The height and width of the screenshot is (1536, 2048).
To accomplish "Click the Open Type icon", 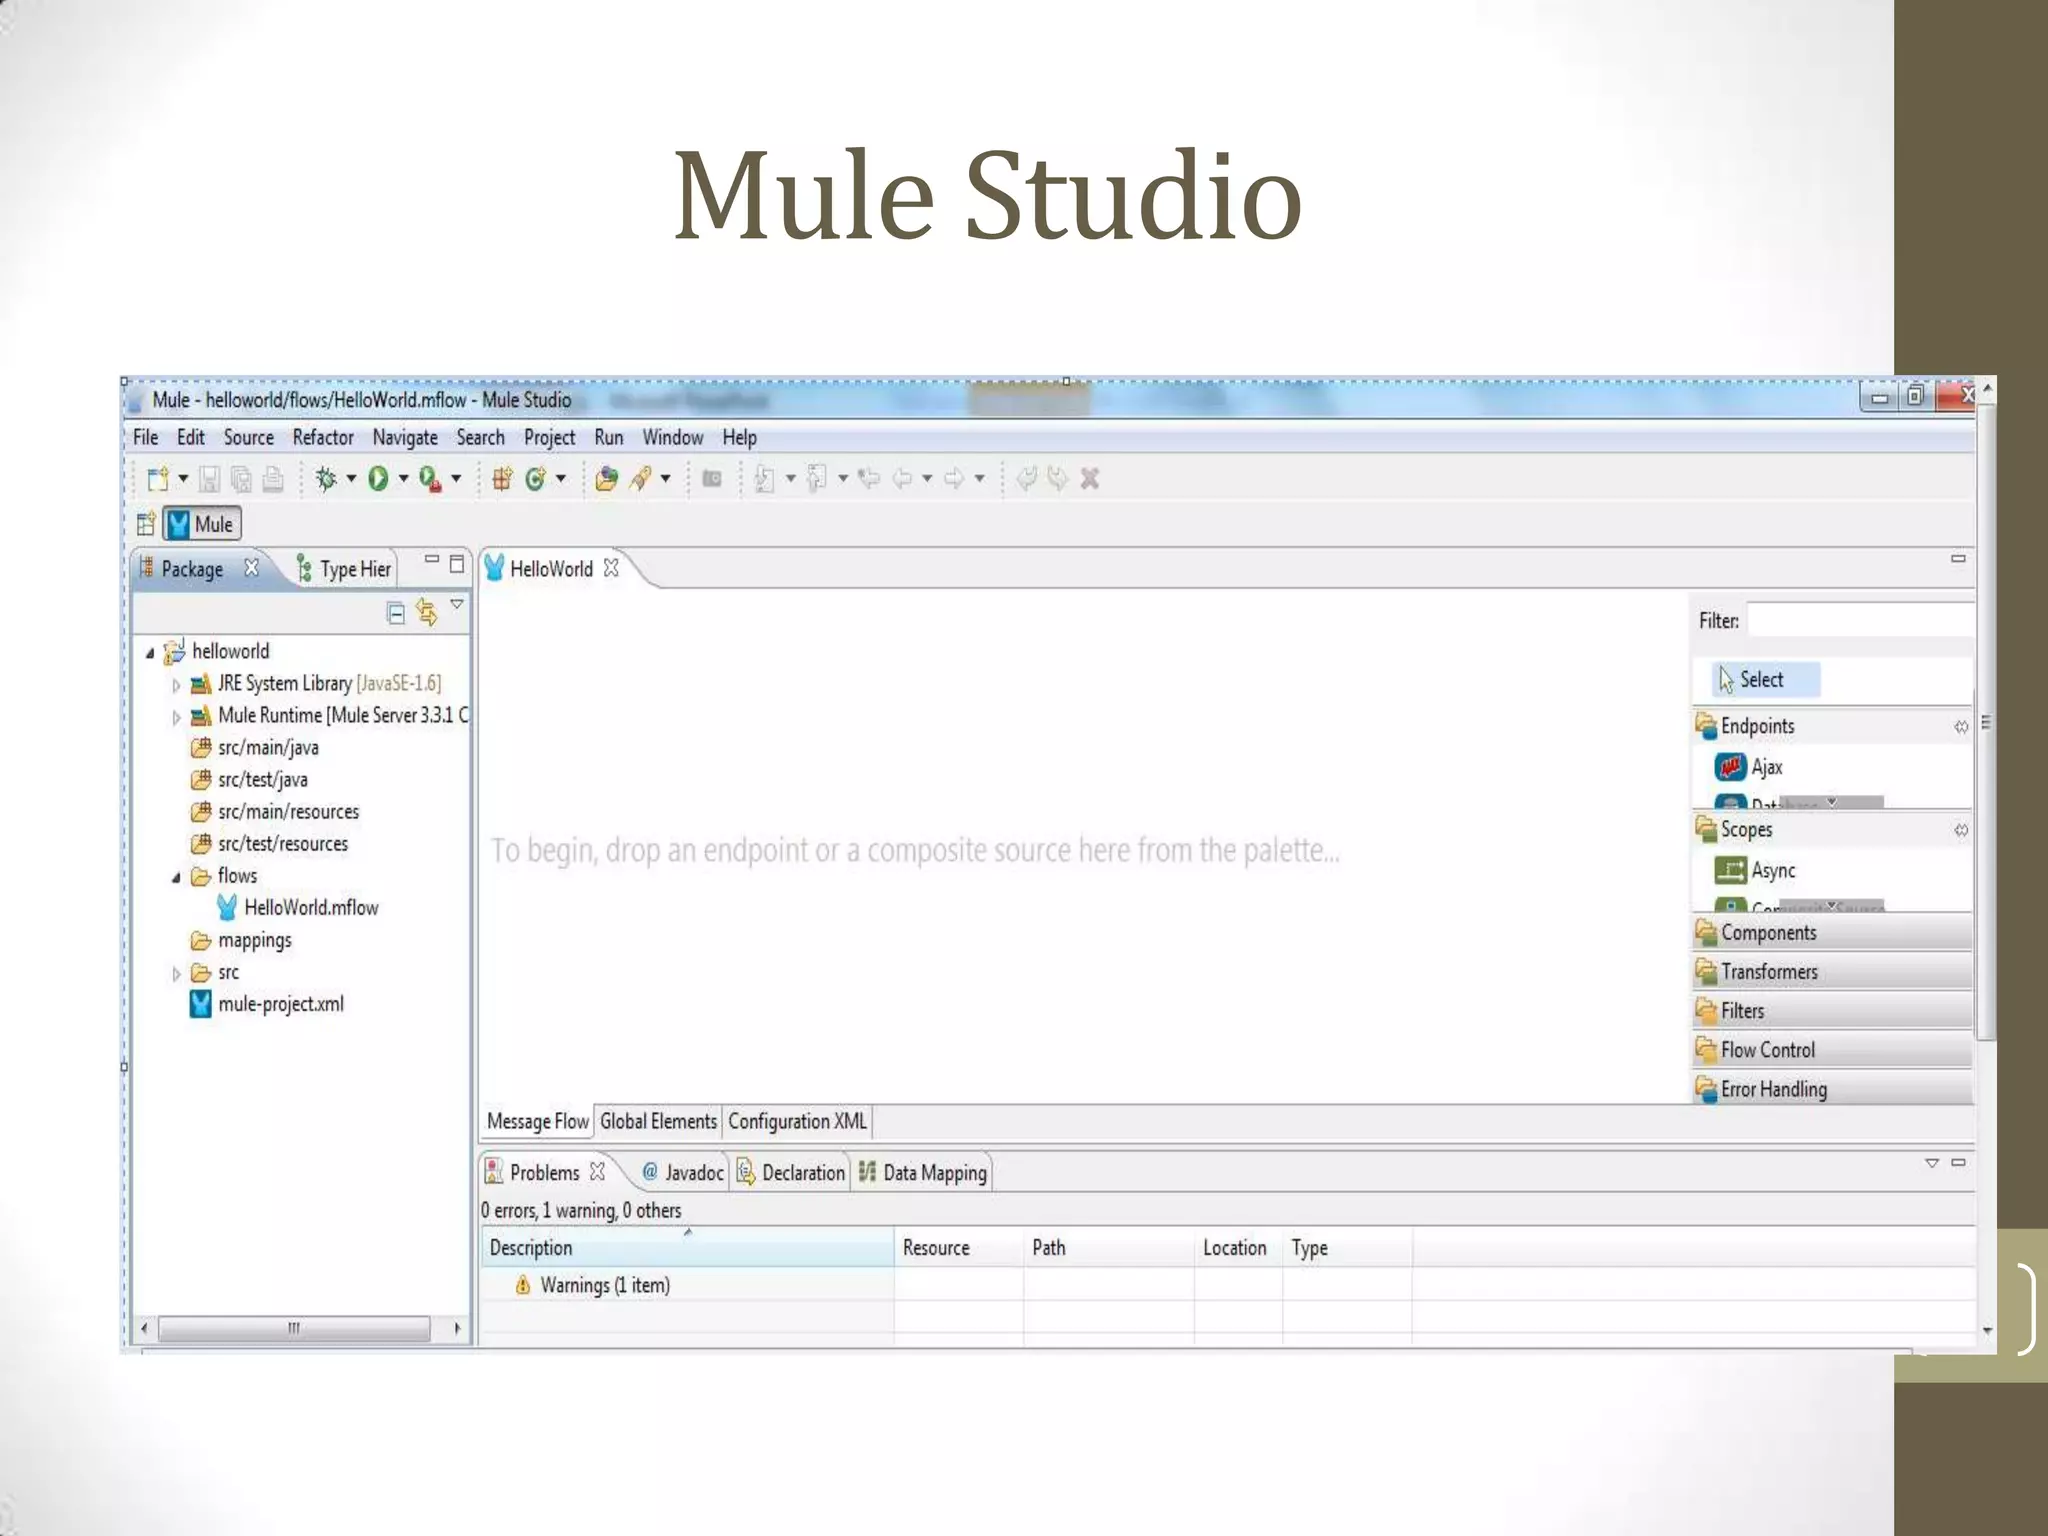I will coord(606,479).
